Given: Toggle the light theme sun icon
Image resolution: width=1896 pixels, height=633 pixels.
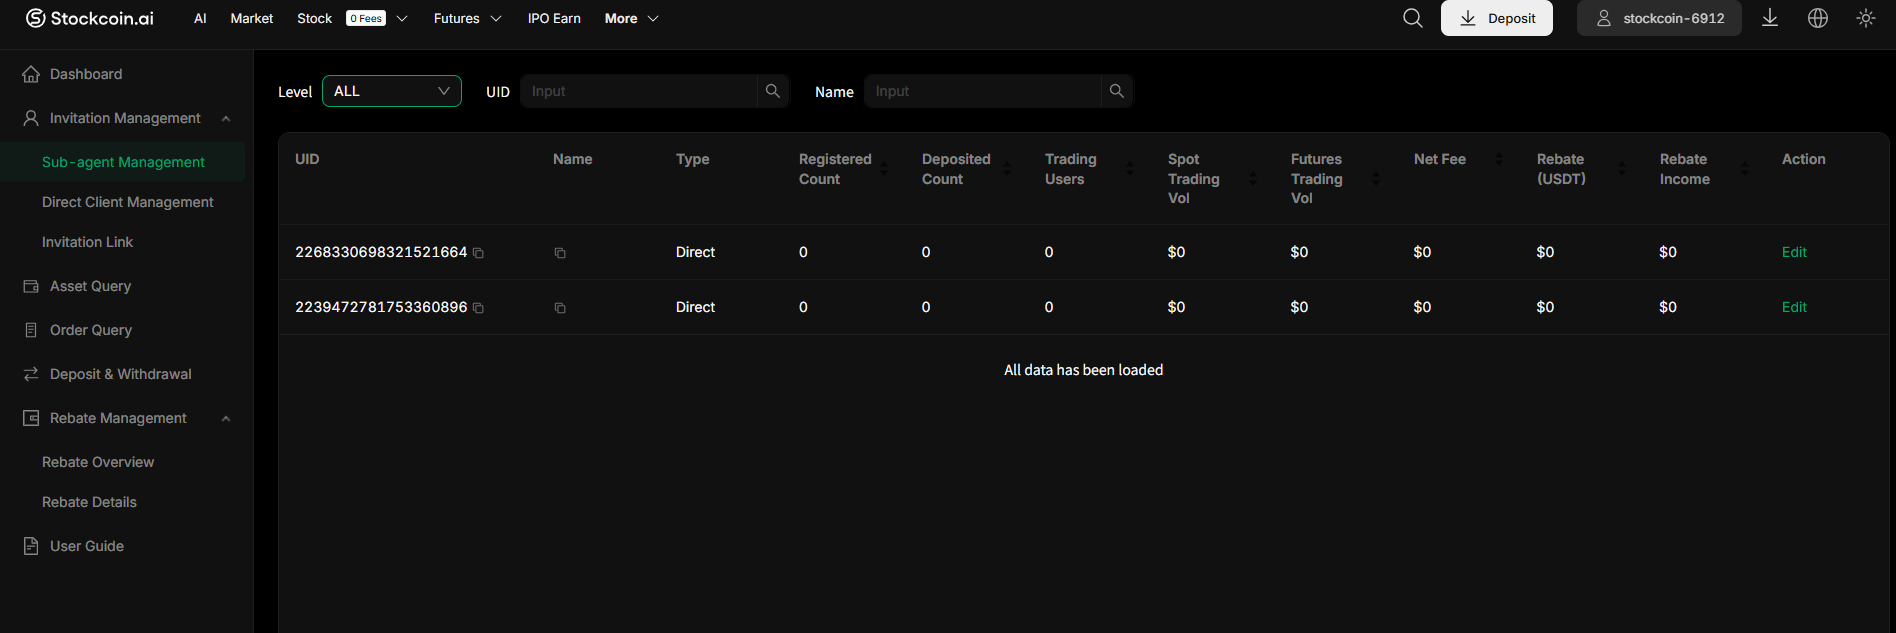Looking at the screenshot, I should pyautogui.click(x=1866, y=18).
